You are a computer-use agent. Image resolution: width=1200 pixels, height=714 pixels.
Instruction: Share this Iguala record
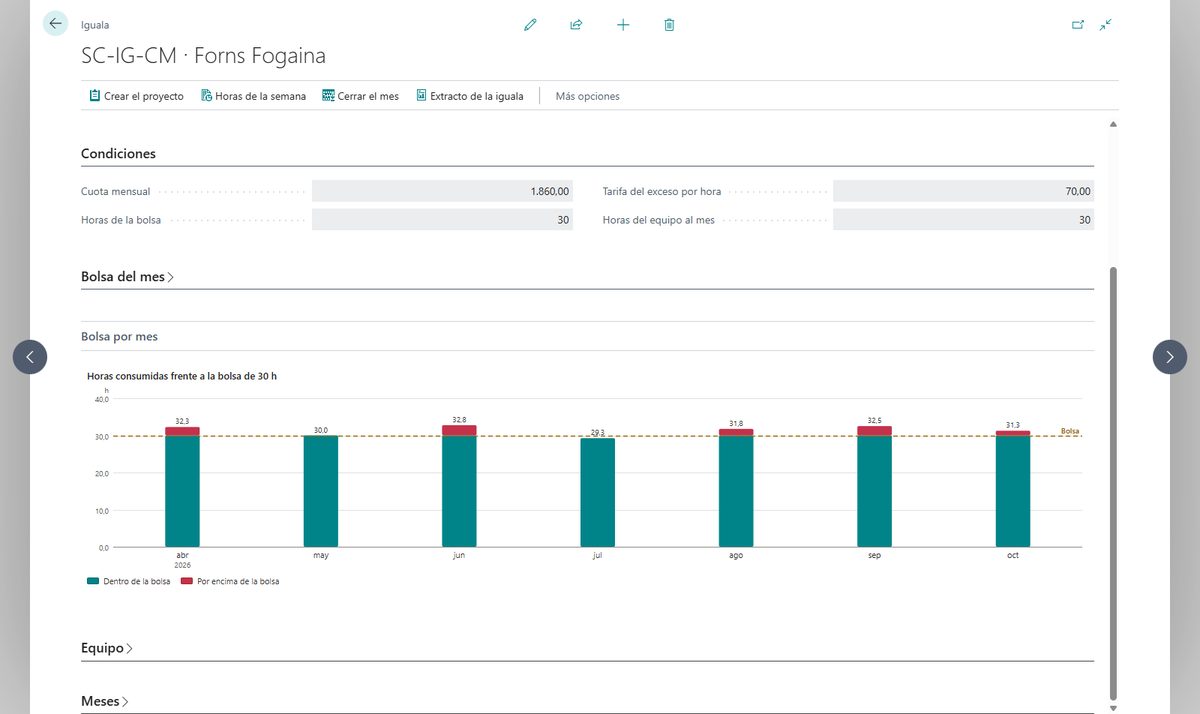pyautogui.click(x=576, y=25)
